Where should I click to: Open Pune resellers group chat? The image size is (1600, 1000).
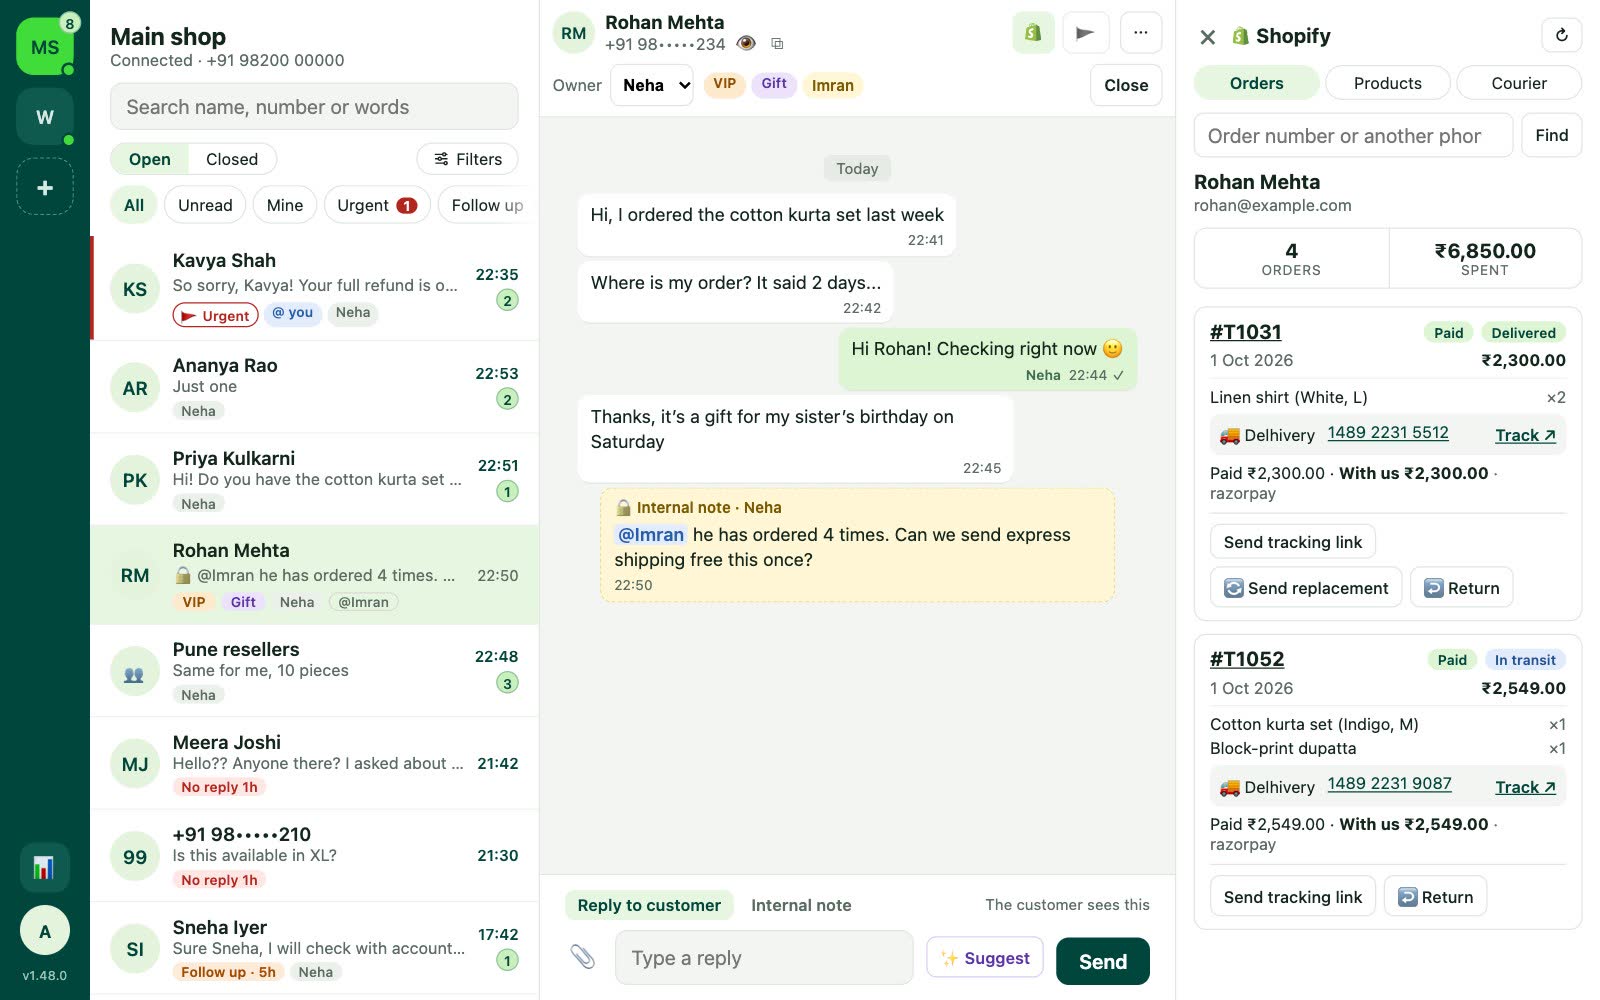pos(314,671)
